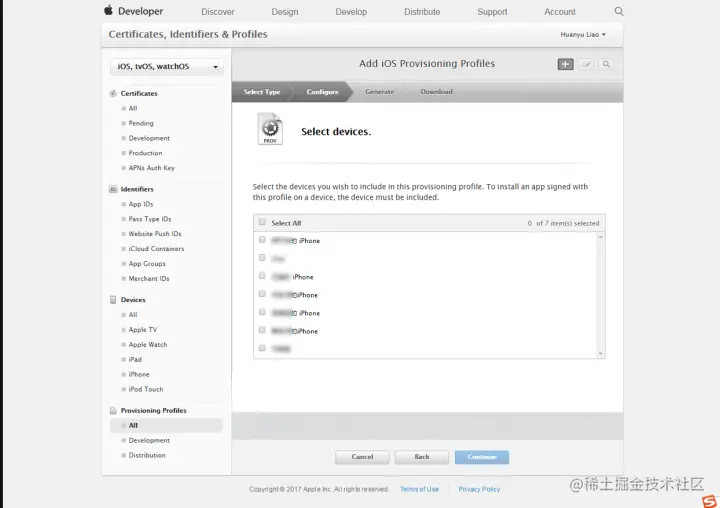Click the Continue button
Screen dimensions: 720x508
pos(482,457)
